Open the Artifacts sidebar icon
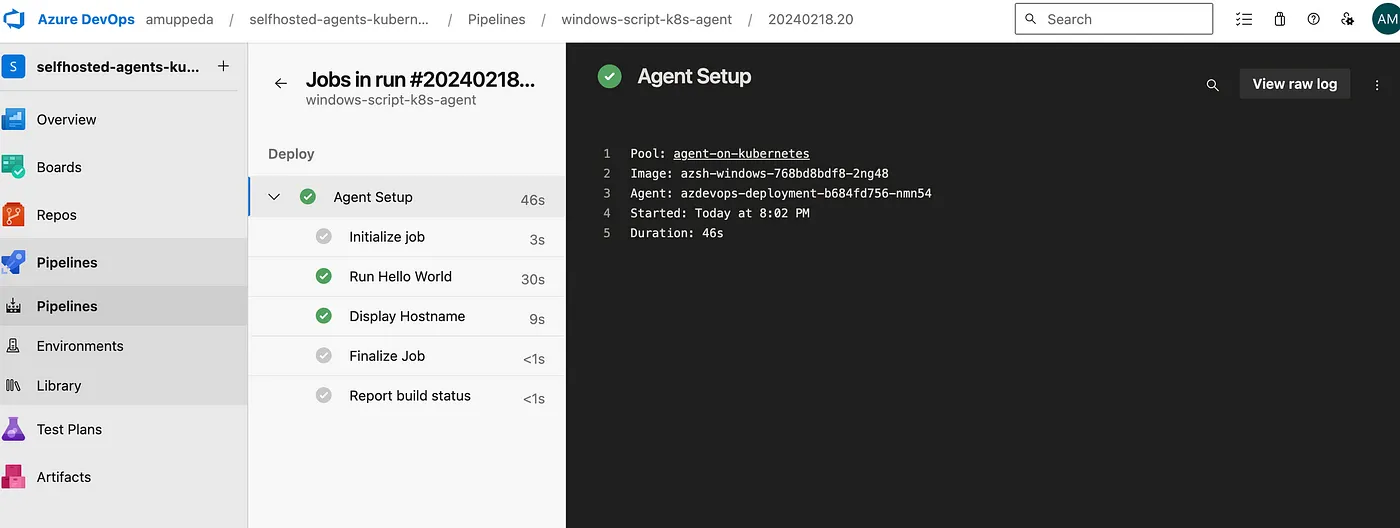Screen dimensions: 1400x528 [14, 477]
